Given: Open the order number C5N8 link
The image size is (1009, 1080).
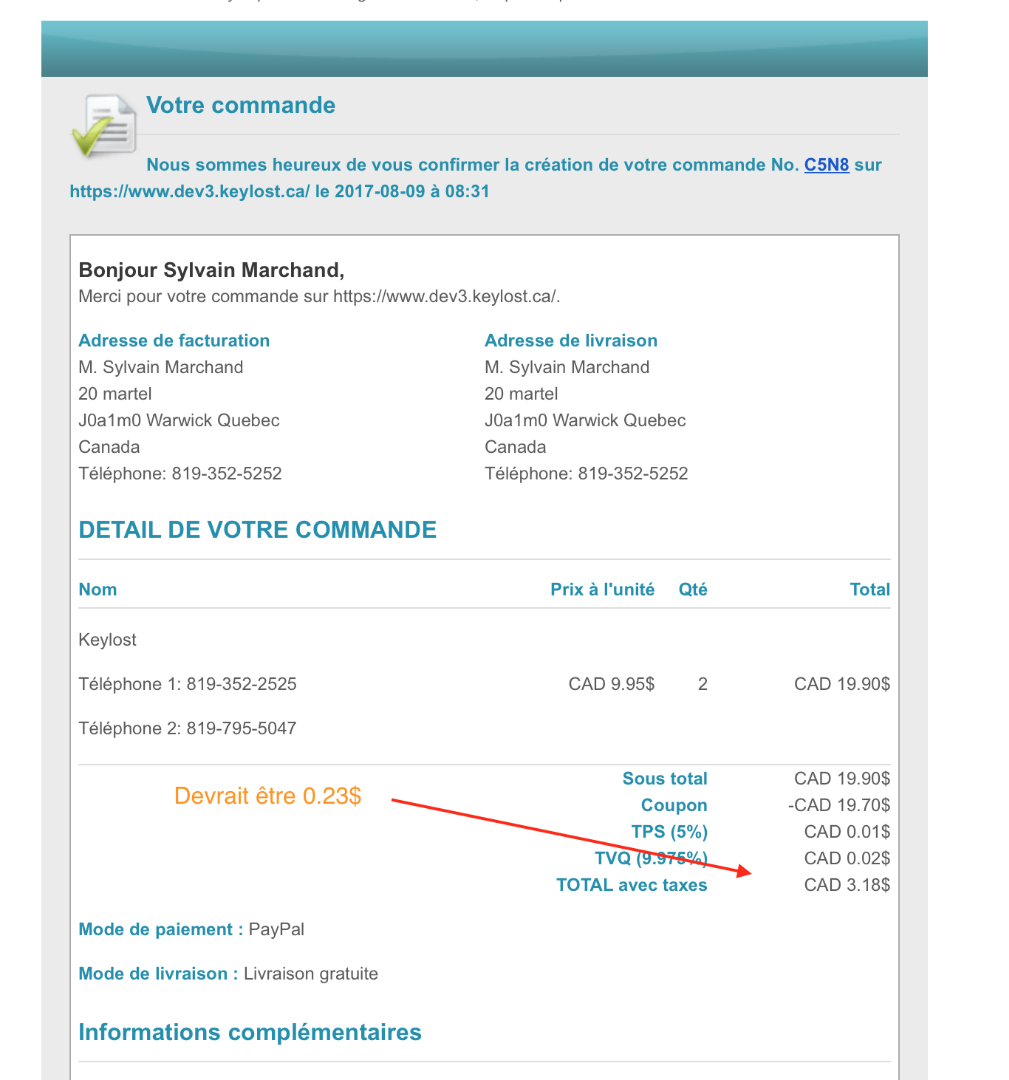Looking at the screenshot, I should pyautogui.click(x=826, y=165).
